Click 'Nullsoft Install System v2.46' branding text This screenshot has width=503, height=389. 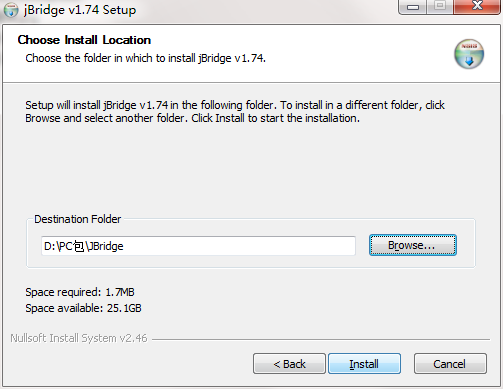[79, 338]
